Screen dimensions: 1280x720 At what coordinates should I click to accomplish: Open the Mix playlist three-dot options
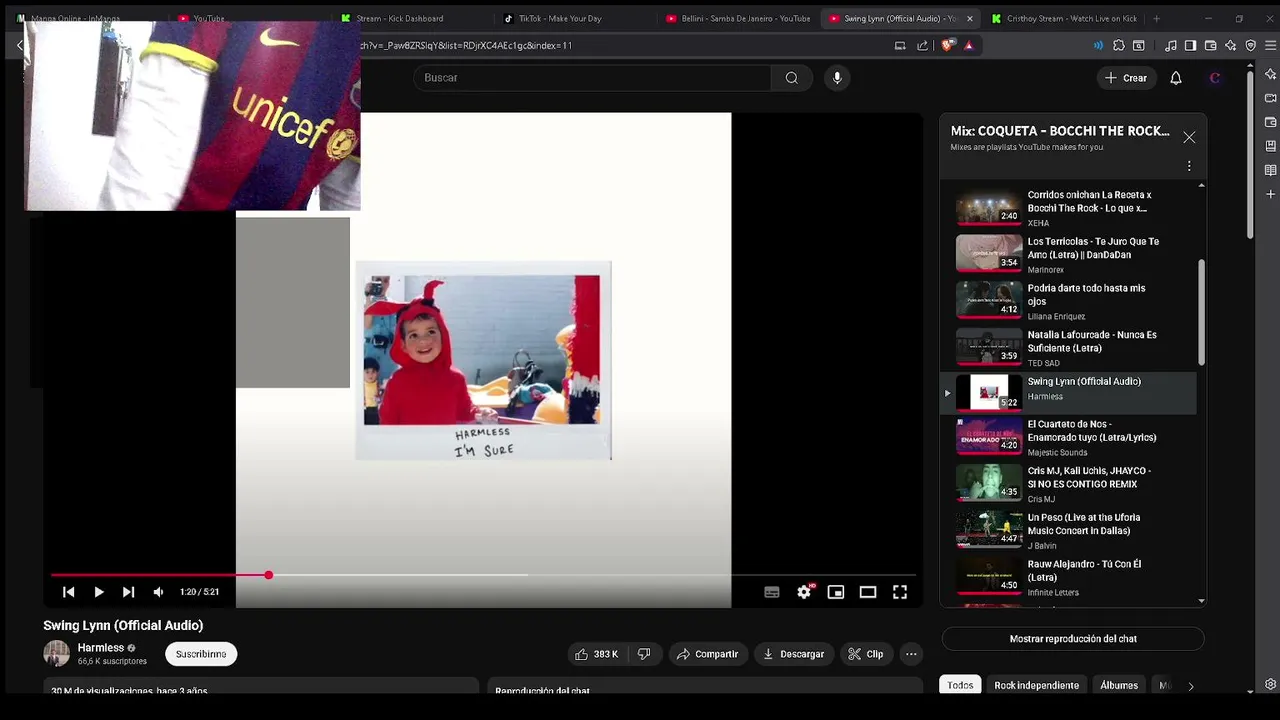tap(1189, 166)
